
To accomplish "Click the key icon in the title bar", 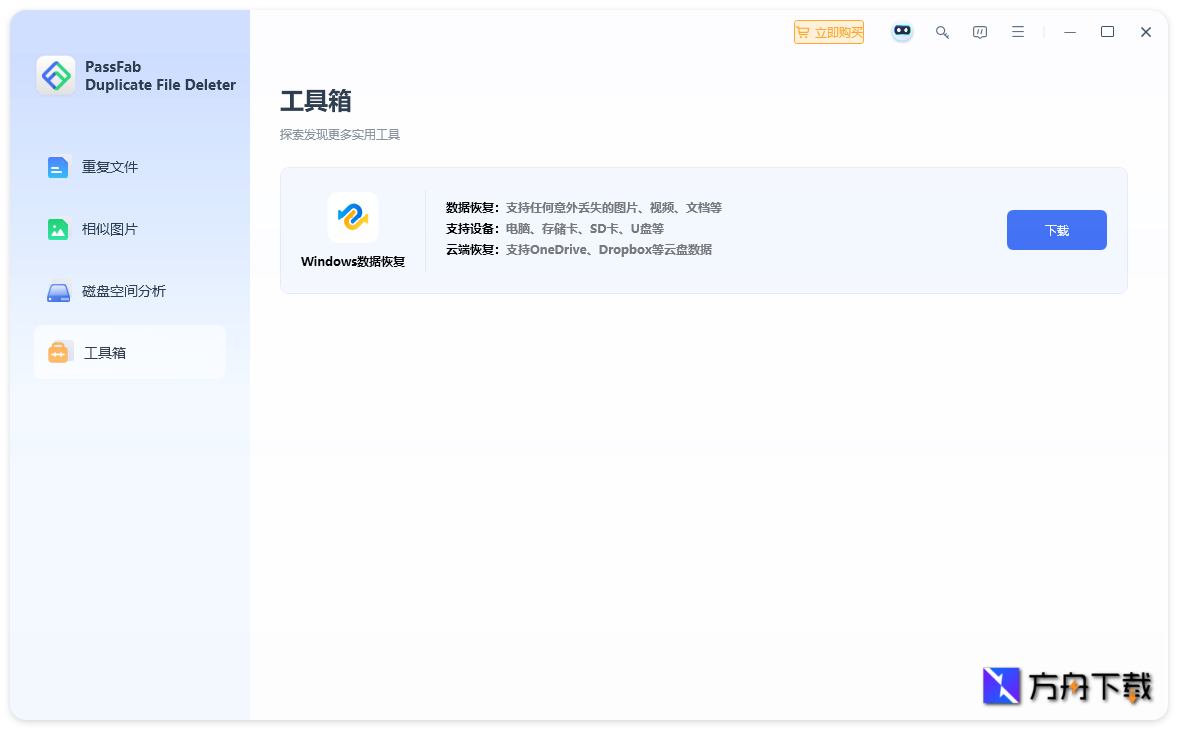I will 941,31.
